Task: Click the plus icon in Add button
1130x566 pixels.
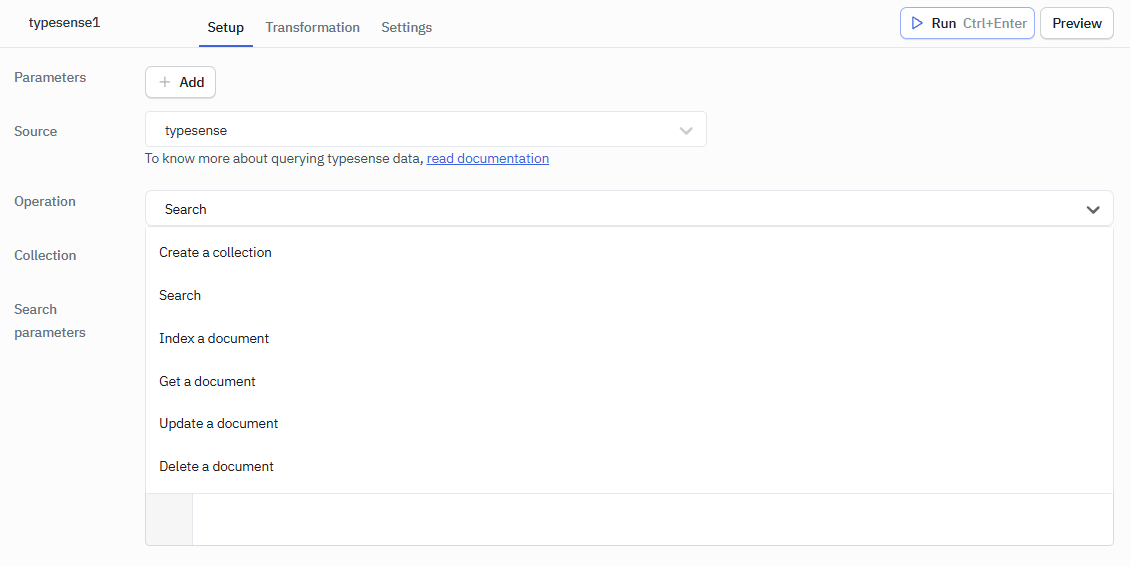Action: 165,82
